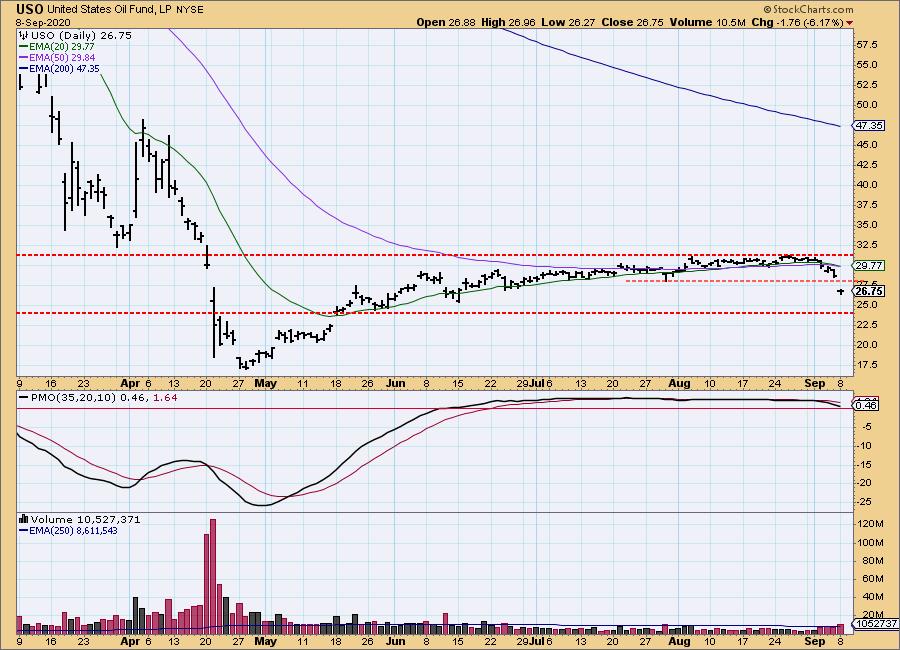Click the tallest April volume bar
900x650 pixels.
(213, 576)
